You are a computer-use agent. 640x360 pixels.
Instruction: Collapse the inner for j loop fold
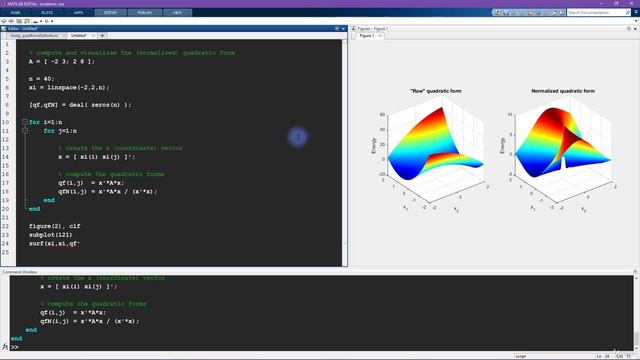(25, 131)
